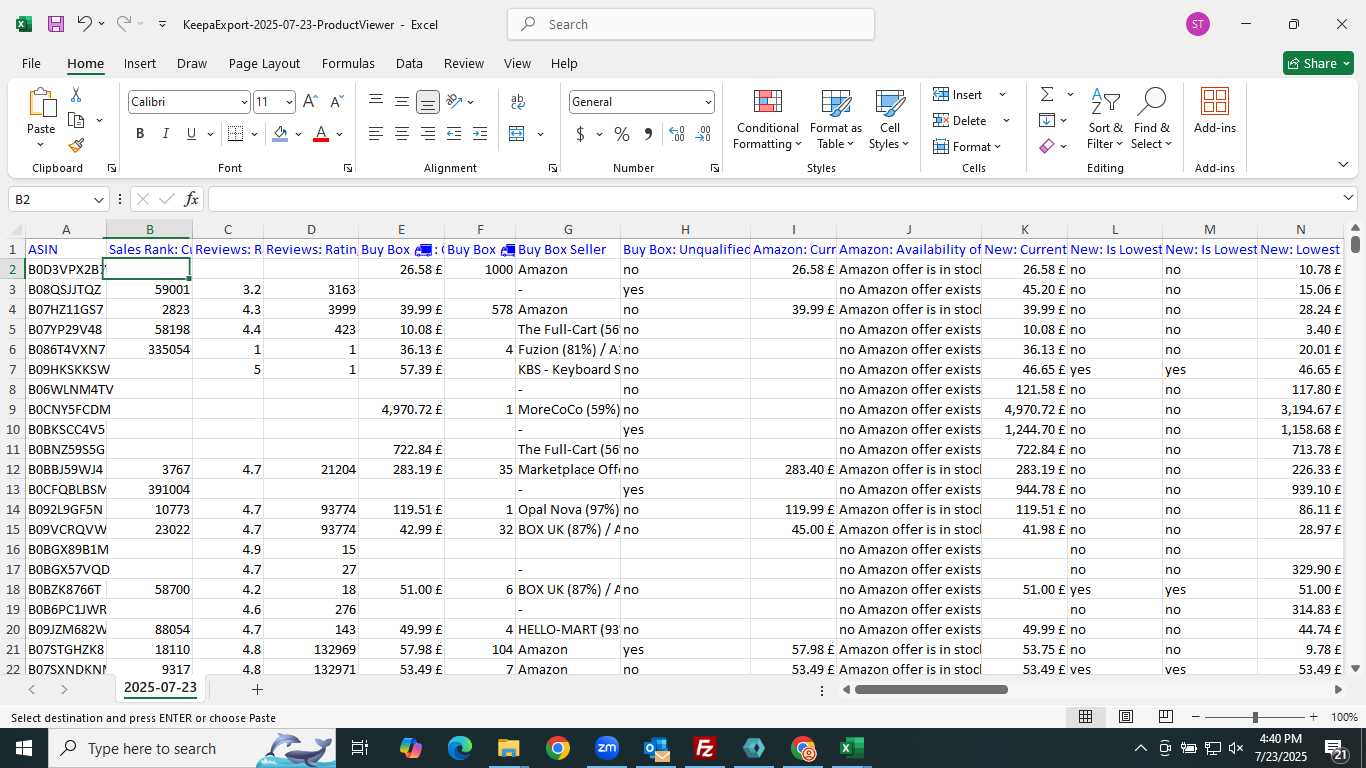Viewport: 1366px width, 768px height.
Task: Open Find & Select button
Action: tap(1151, 118)
